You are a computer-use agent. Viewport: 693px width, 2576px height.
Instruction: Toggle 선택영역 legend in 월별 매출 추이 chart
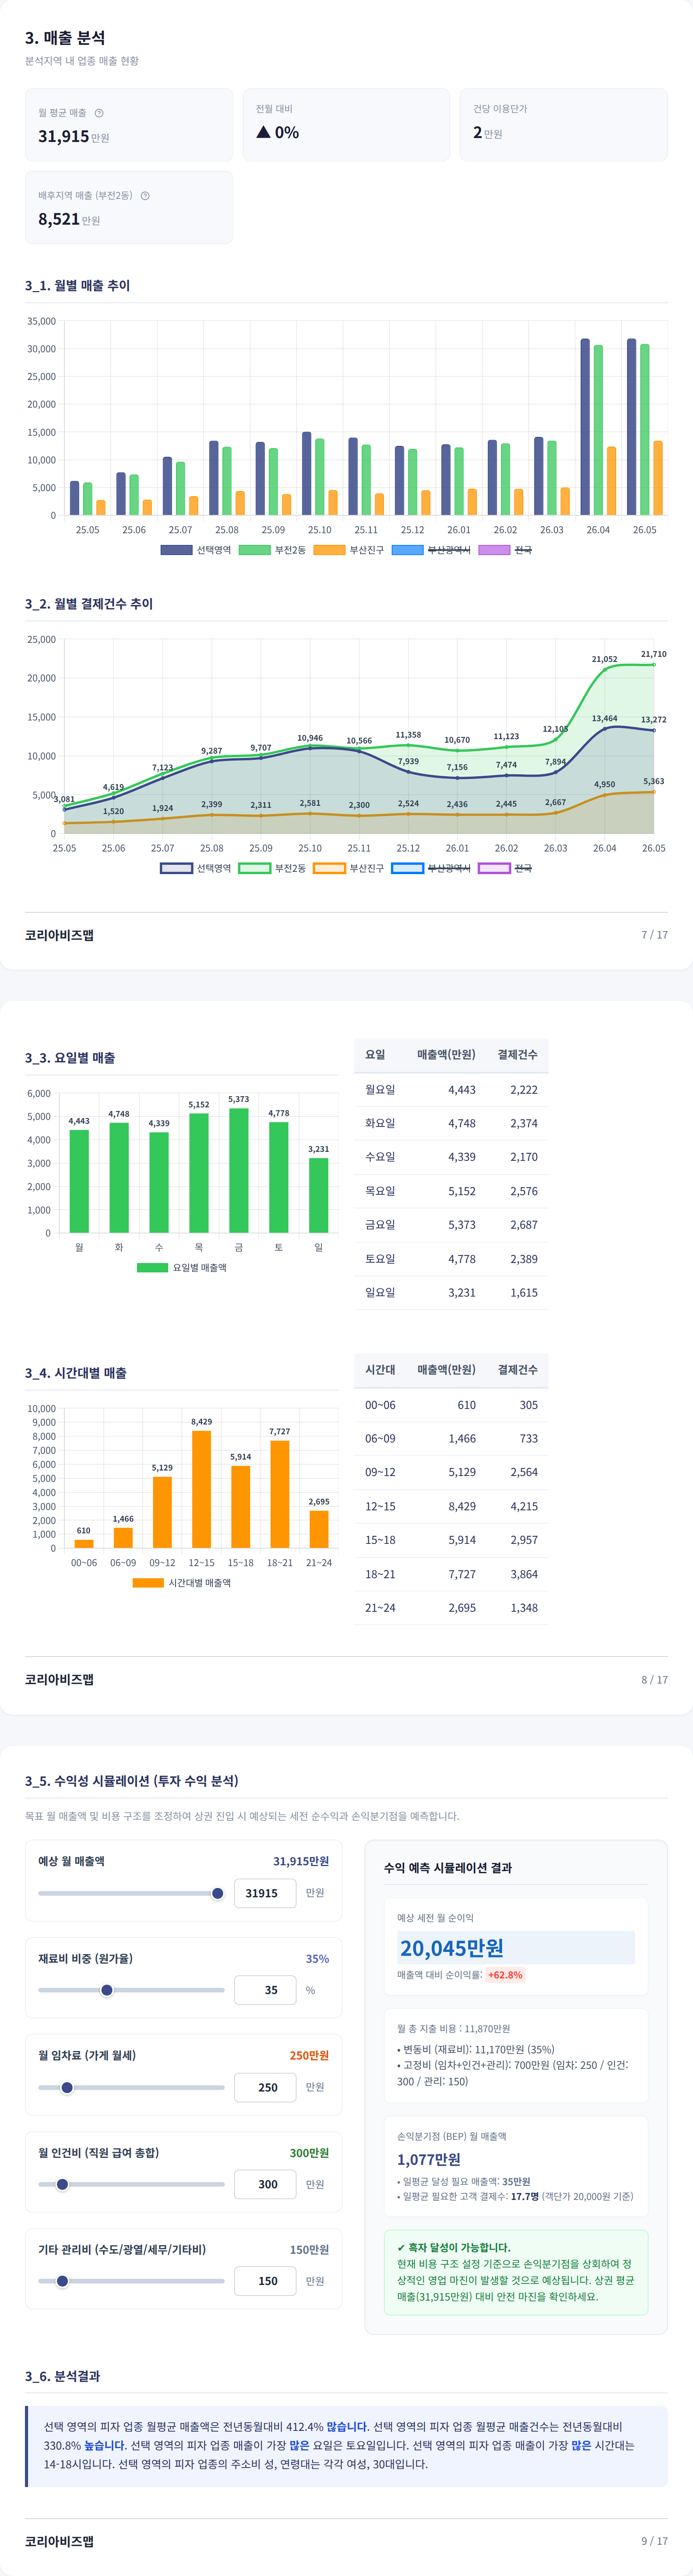tap(196, 550)
